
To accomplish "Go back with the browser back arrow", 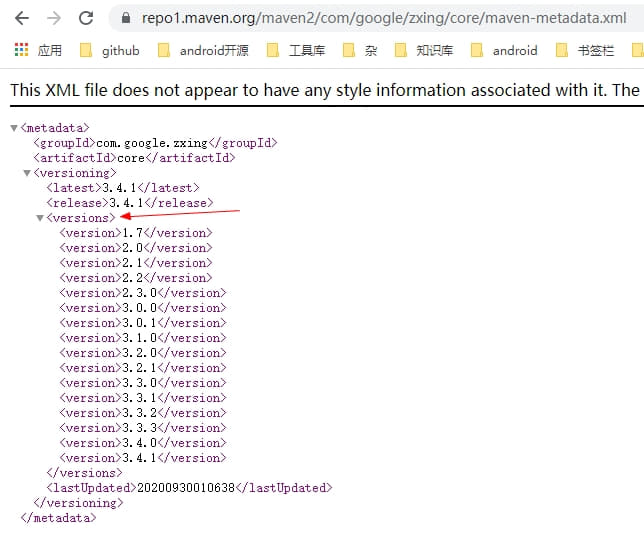I will (x=22, y=18).
